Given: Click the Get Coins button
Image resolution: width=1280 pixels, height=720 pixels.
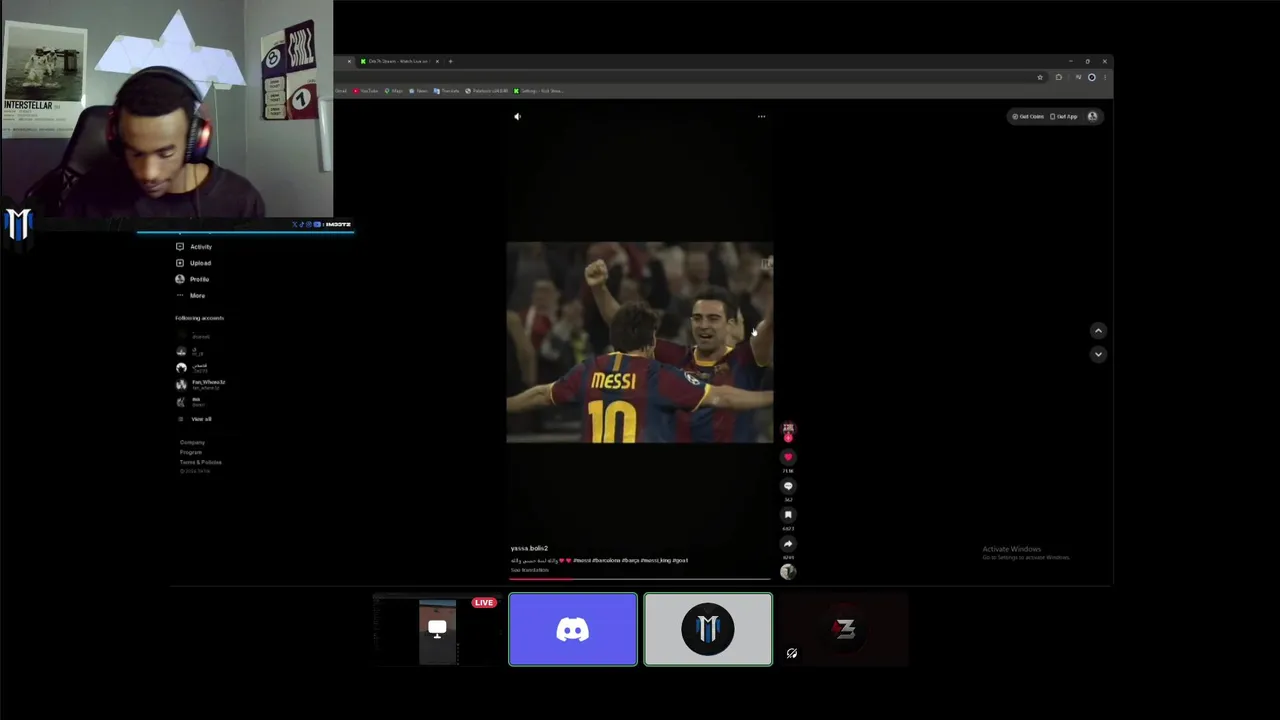Looking at the screenshot, I should tap(1028, 116).
